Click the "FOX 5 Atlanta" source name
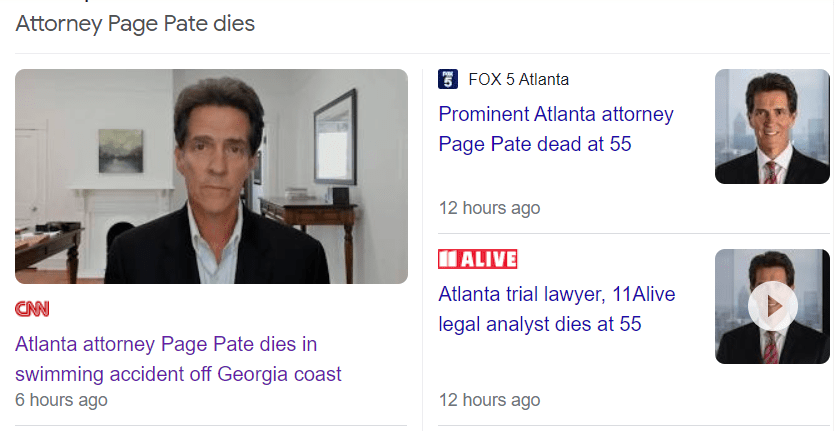The height and width of the screenshot is (431, 834). [x=517, y=80]
